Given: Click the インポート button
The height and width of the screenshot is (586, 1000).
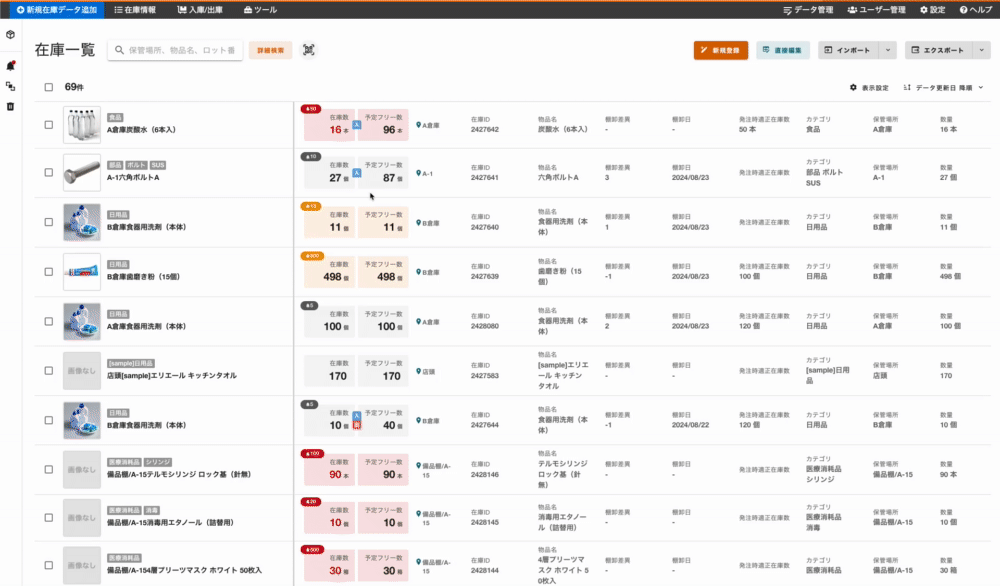Looking at the screenshot, I should [849, 50].
